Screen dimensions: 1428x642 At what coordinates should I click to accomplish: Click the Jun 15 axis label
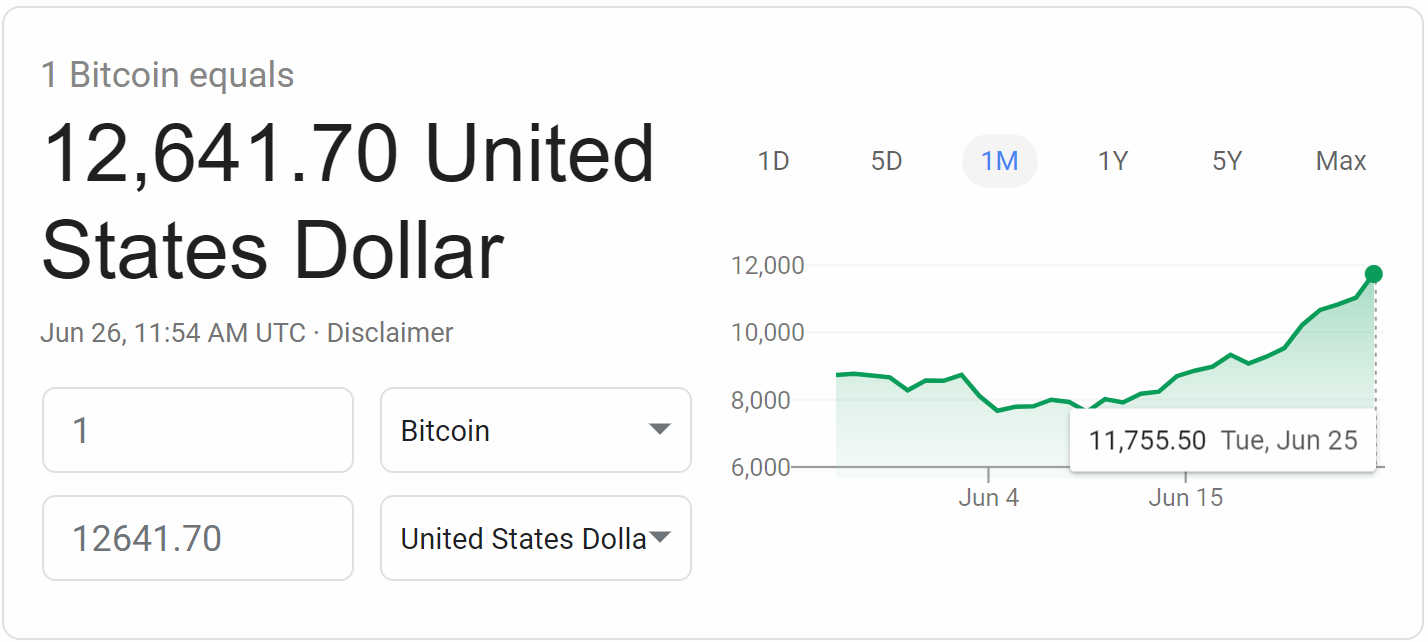tap(1185, 497)
